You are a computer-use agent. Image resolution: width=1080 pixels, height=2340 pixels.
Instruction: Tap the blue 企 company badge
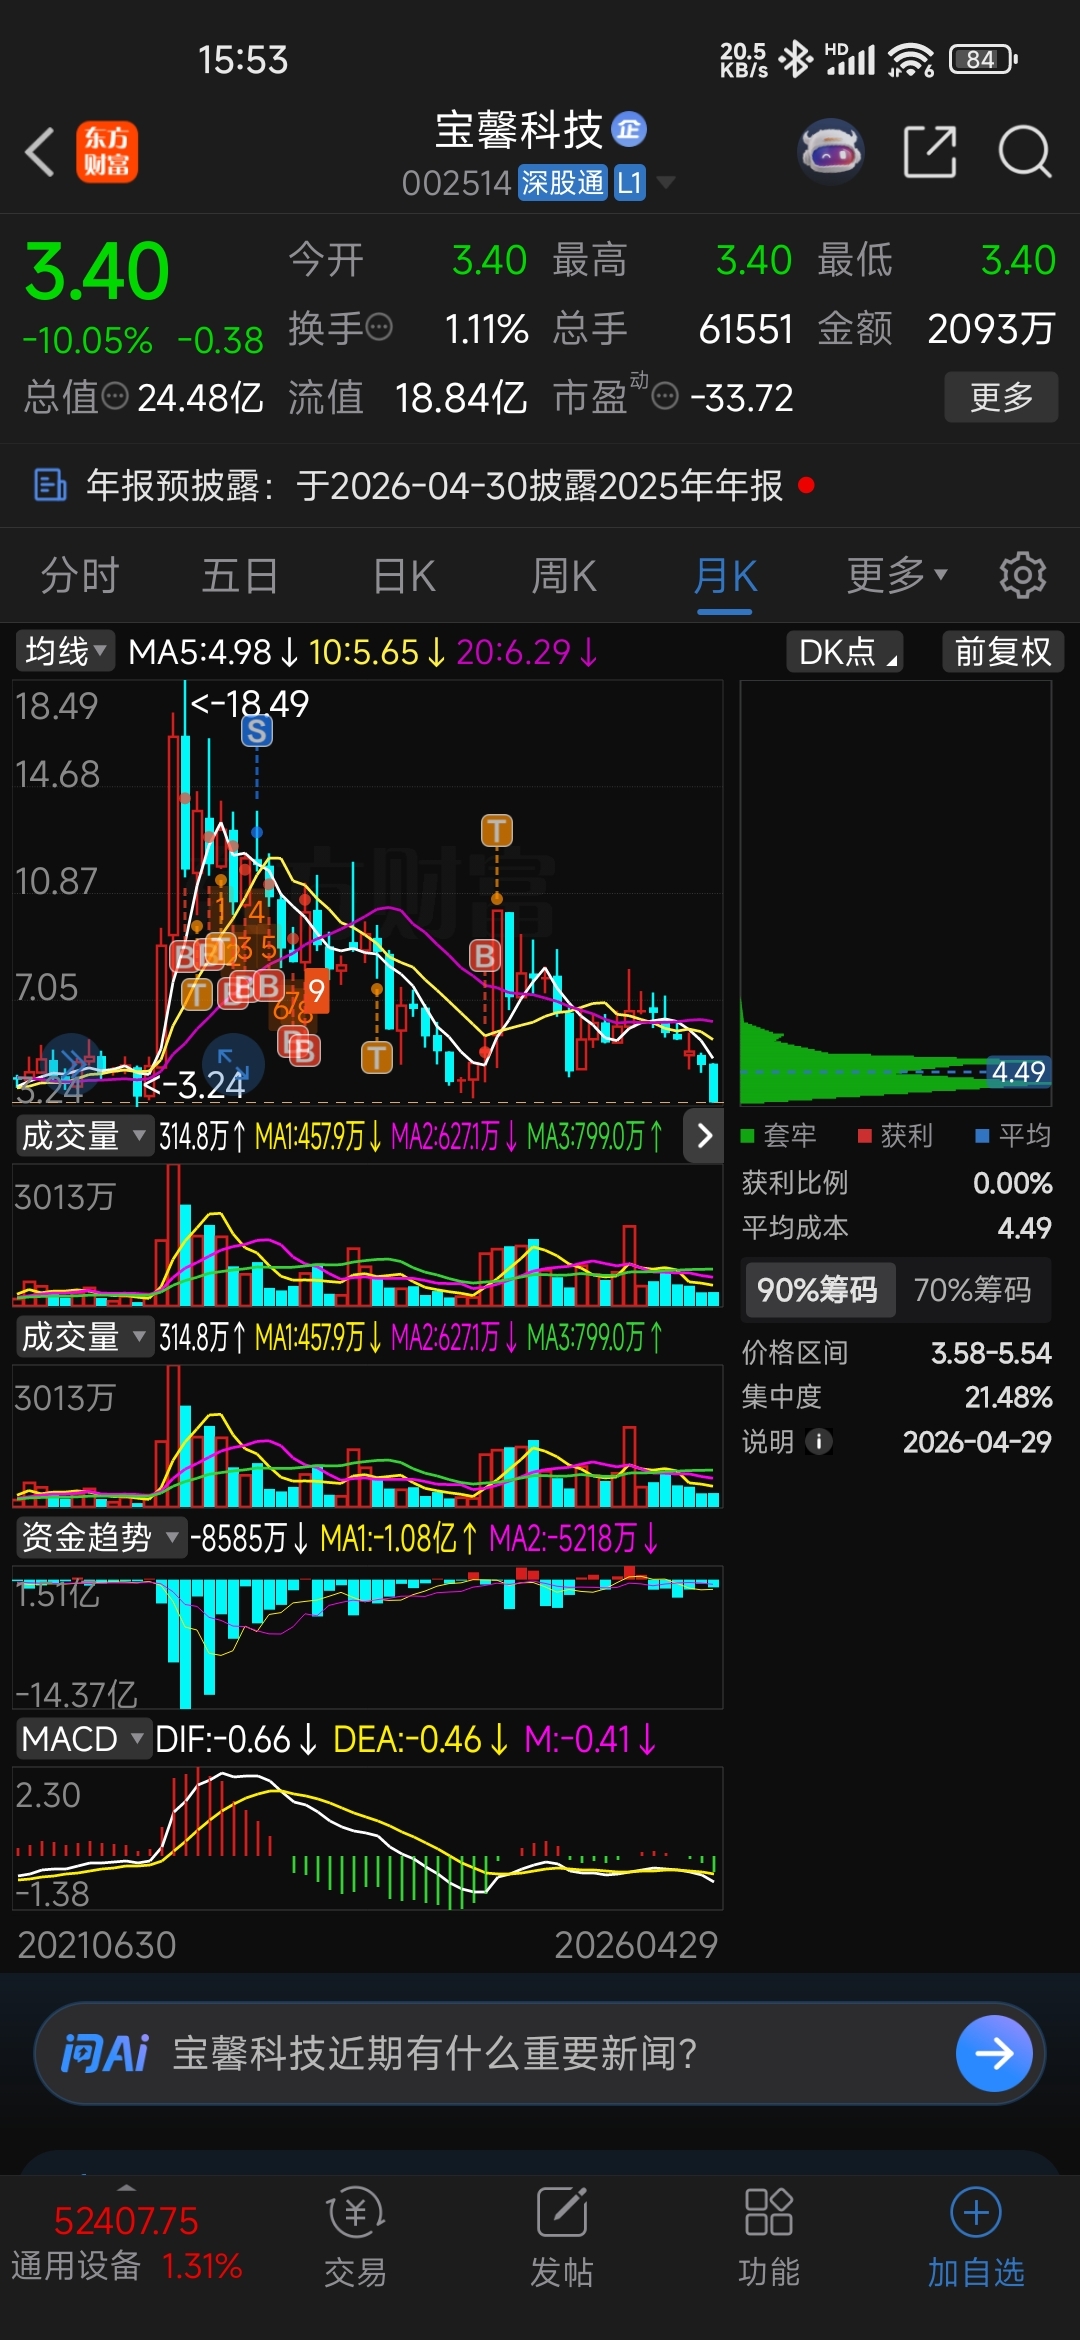click(x=629, y=129)
